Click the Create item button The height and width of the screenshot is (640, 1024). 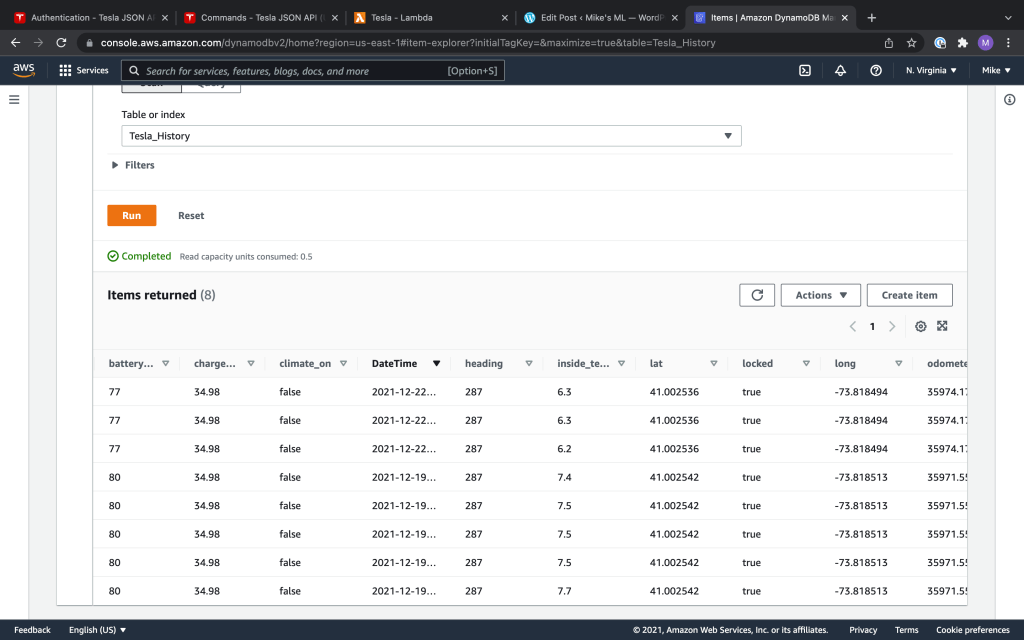909,295
